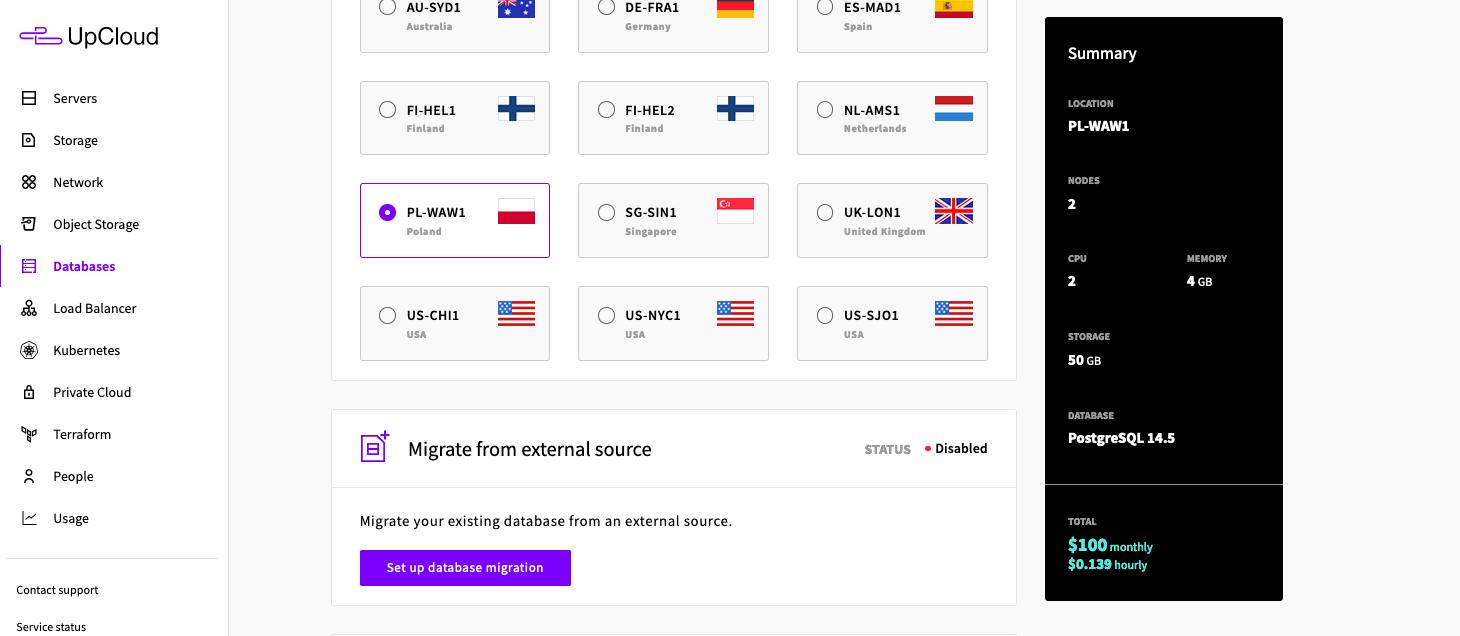Click the USA flag on US-CHI1
The height and width of the screenshot is (636, 1460).
pos(516,314)
